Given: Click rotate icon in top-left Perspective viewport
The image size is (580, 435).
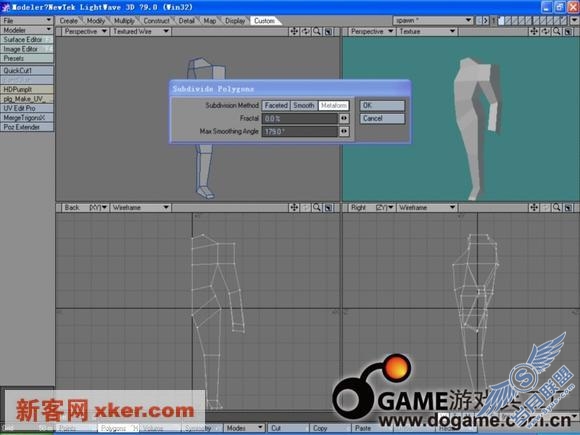Looking at the screenshot, I should [306, 31].
